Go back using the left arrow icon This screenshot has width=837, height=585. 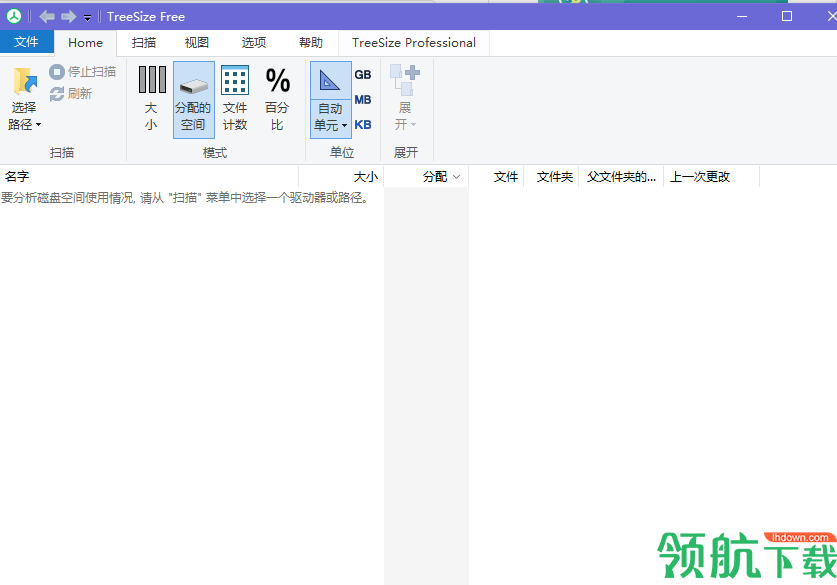(x=47, y=17)
